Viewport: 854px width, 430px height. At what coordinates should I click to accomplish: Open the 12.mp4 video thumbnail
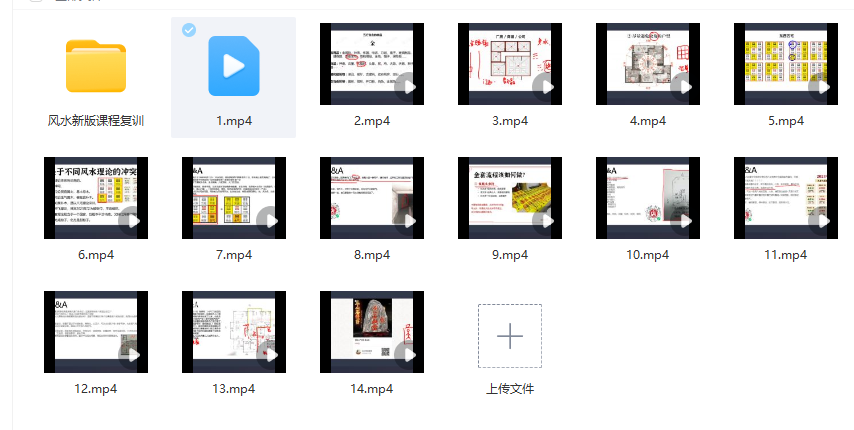coord(96,331)
